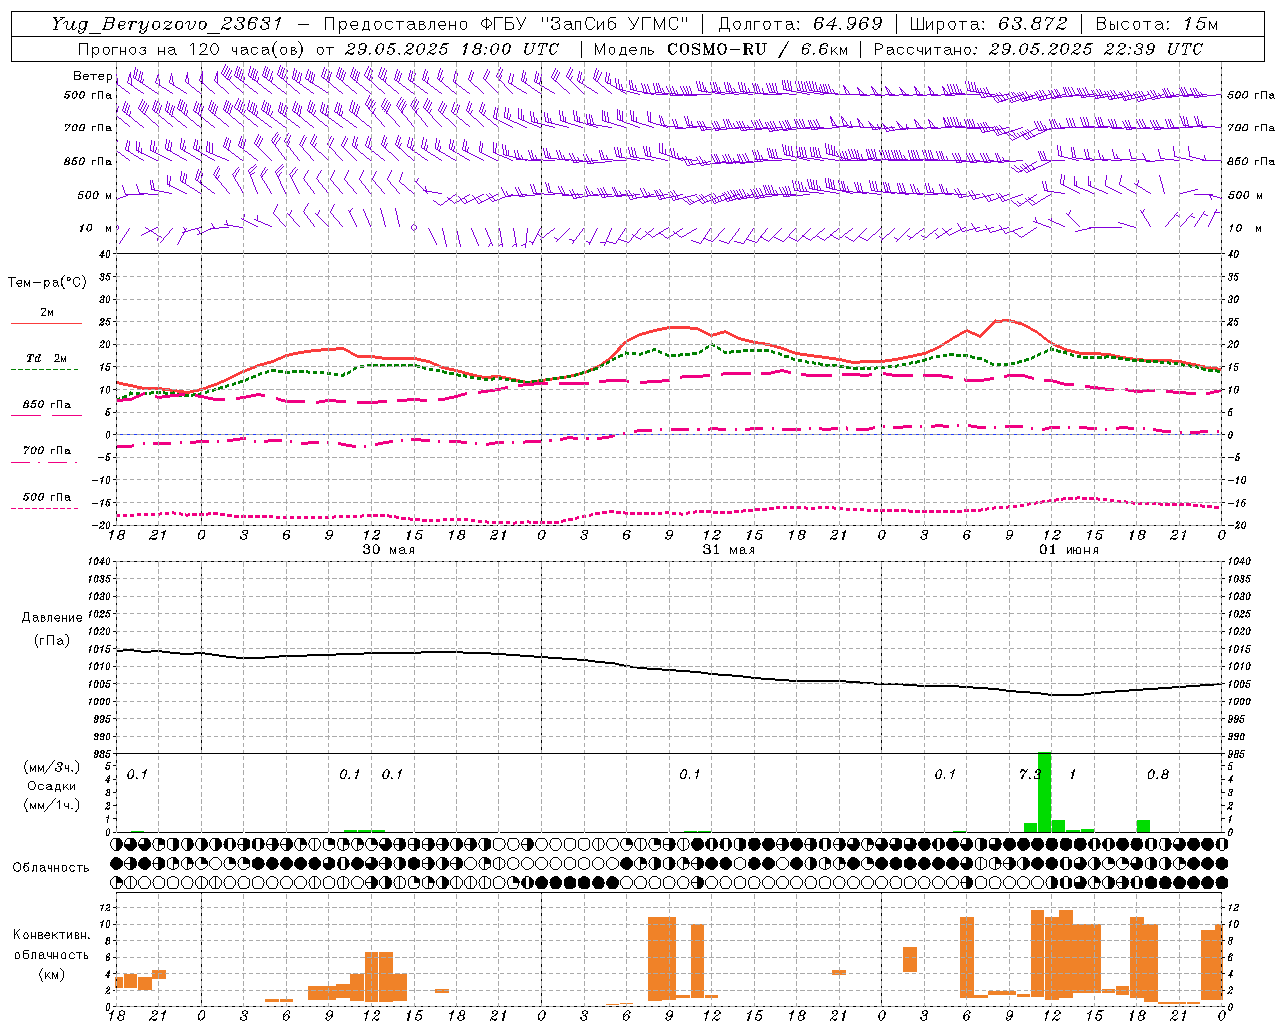
Task: Select the (км) convective cloud unit label
Action: tap(51, 974)
